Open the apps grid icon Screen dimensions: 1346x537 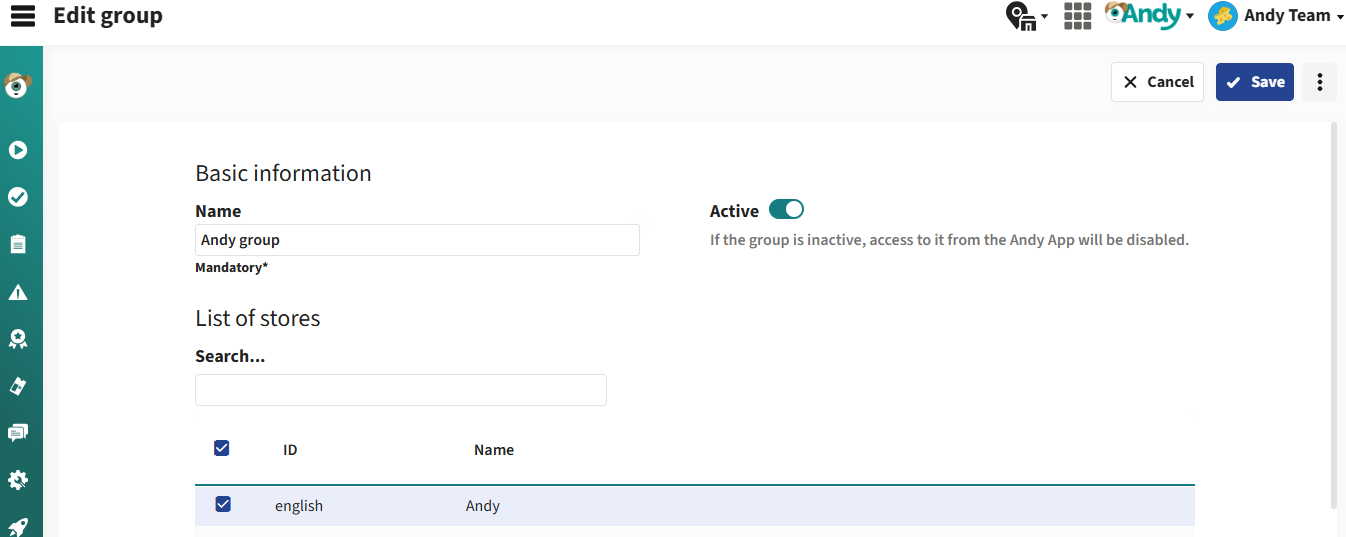[1077, 16]
